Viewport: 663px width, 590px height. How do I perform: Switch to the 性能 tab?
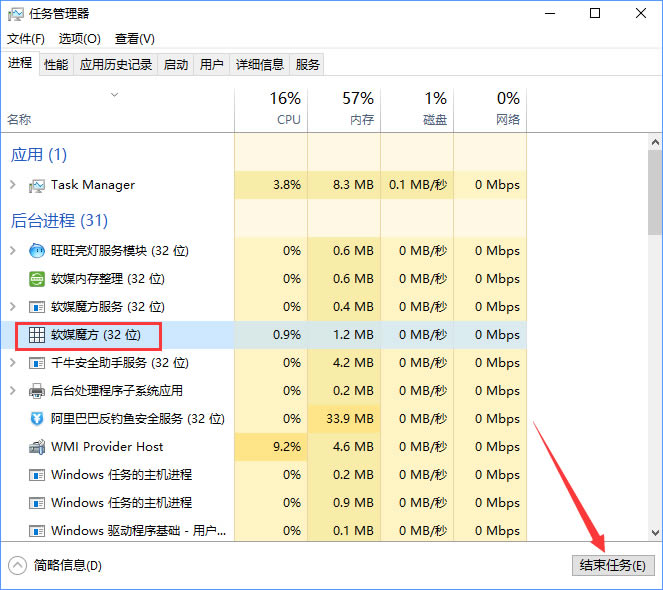tap(56, 65)
